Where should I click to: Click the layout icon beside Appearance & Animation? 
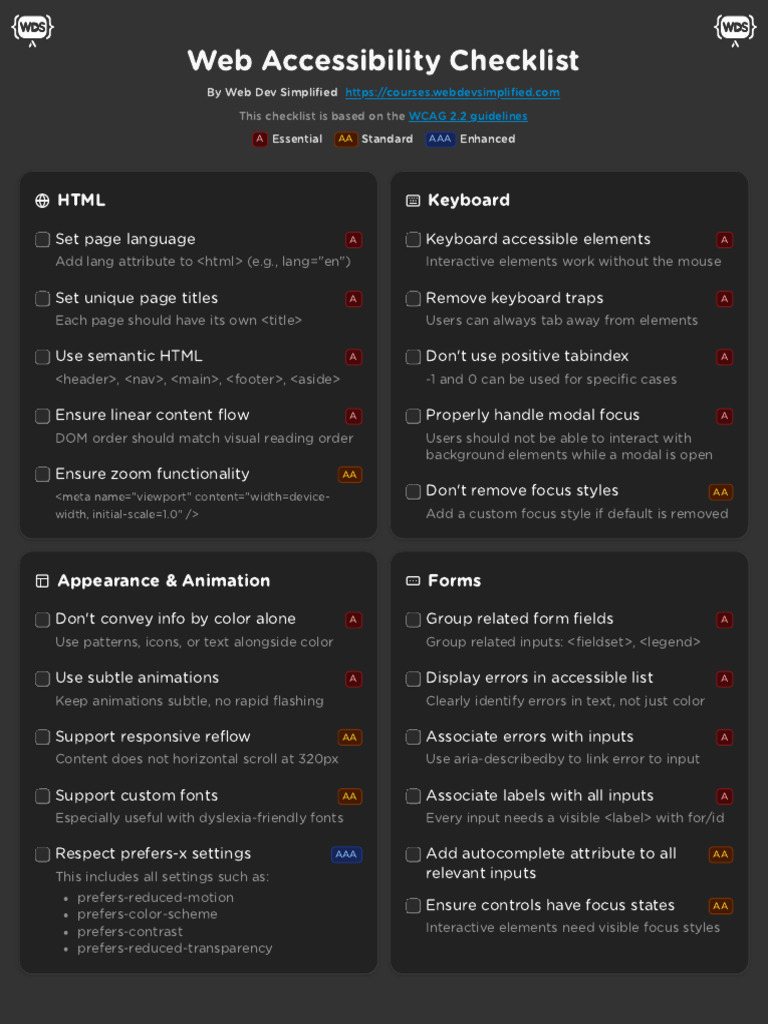pyautogui.click(x=42, y=581)
